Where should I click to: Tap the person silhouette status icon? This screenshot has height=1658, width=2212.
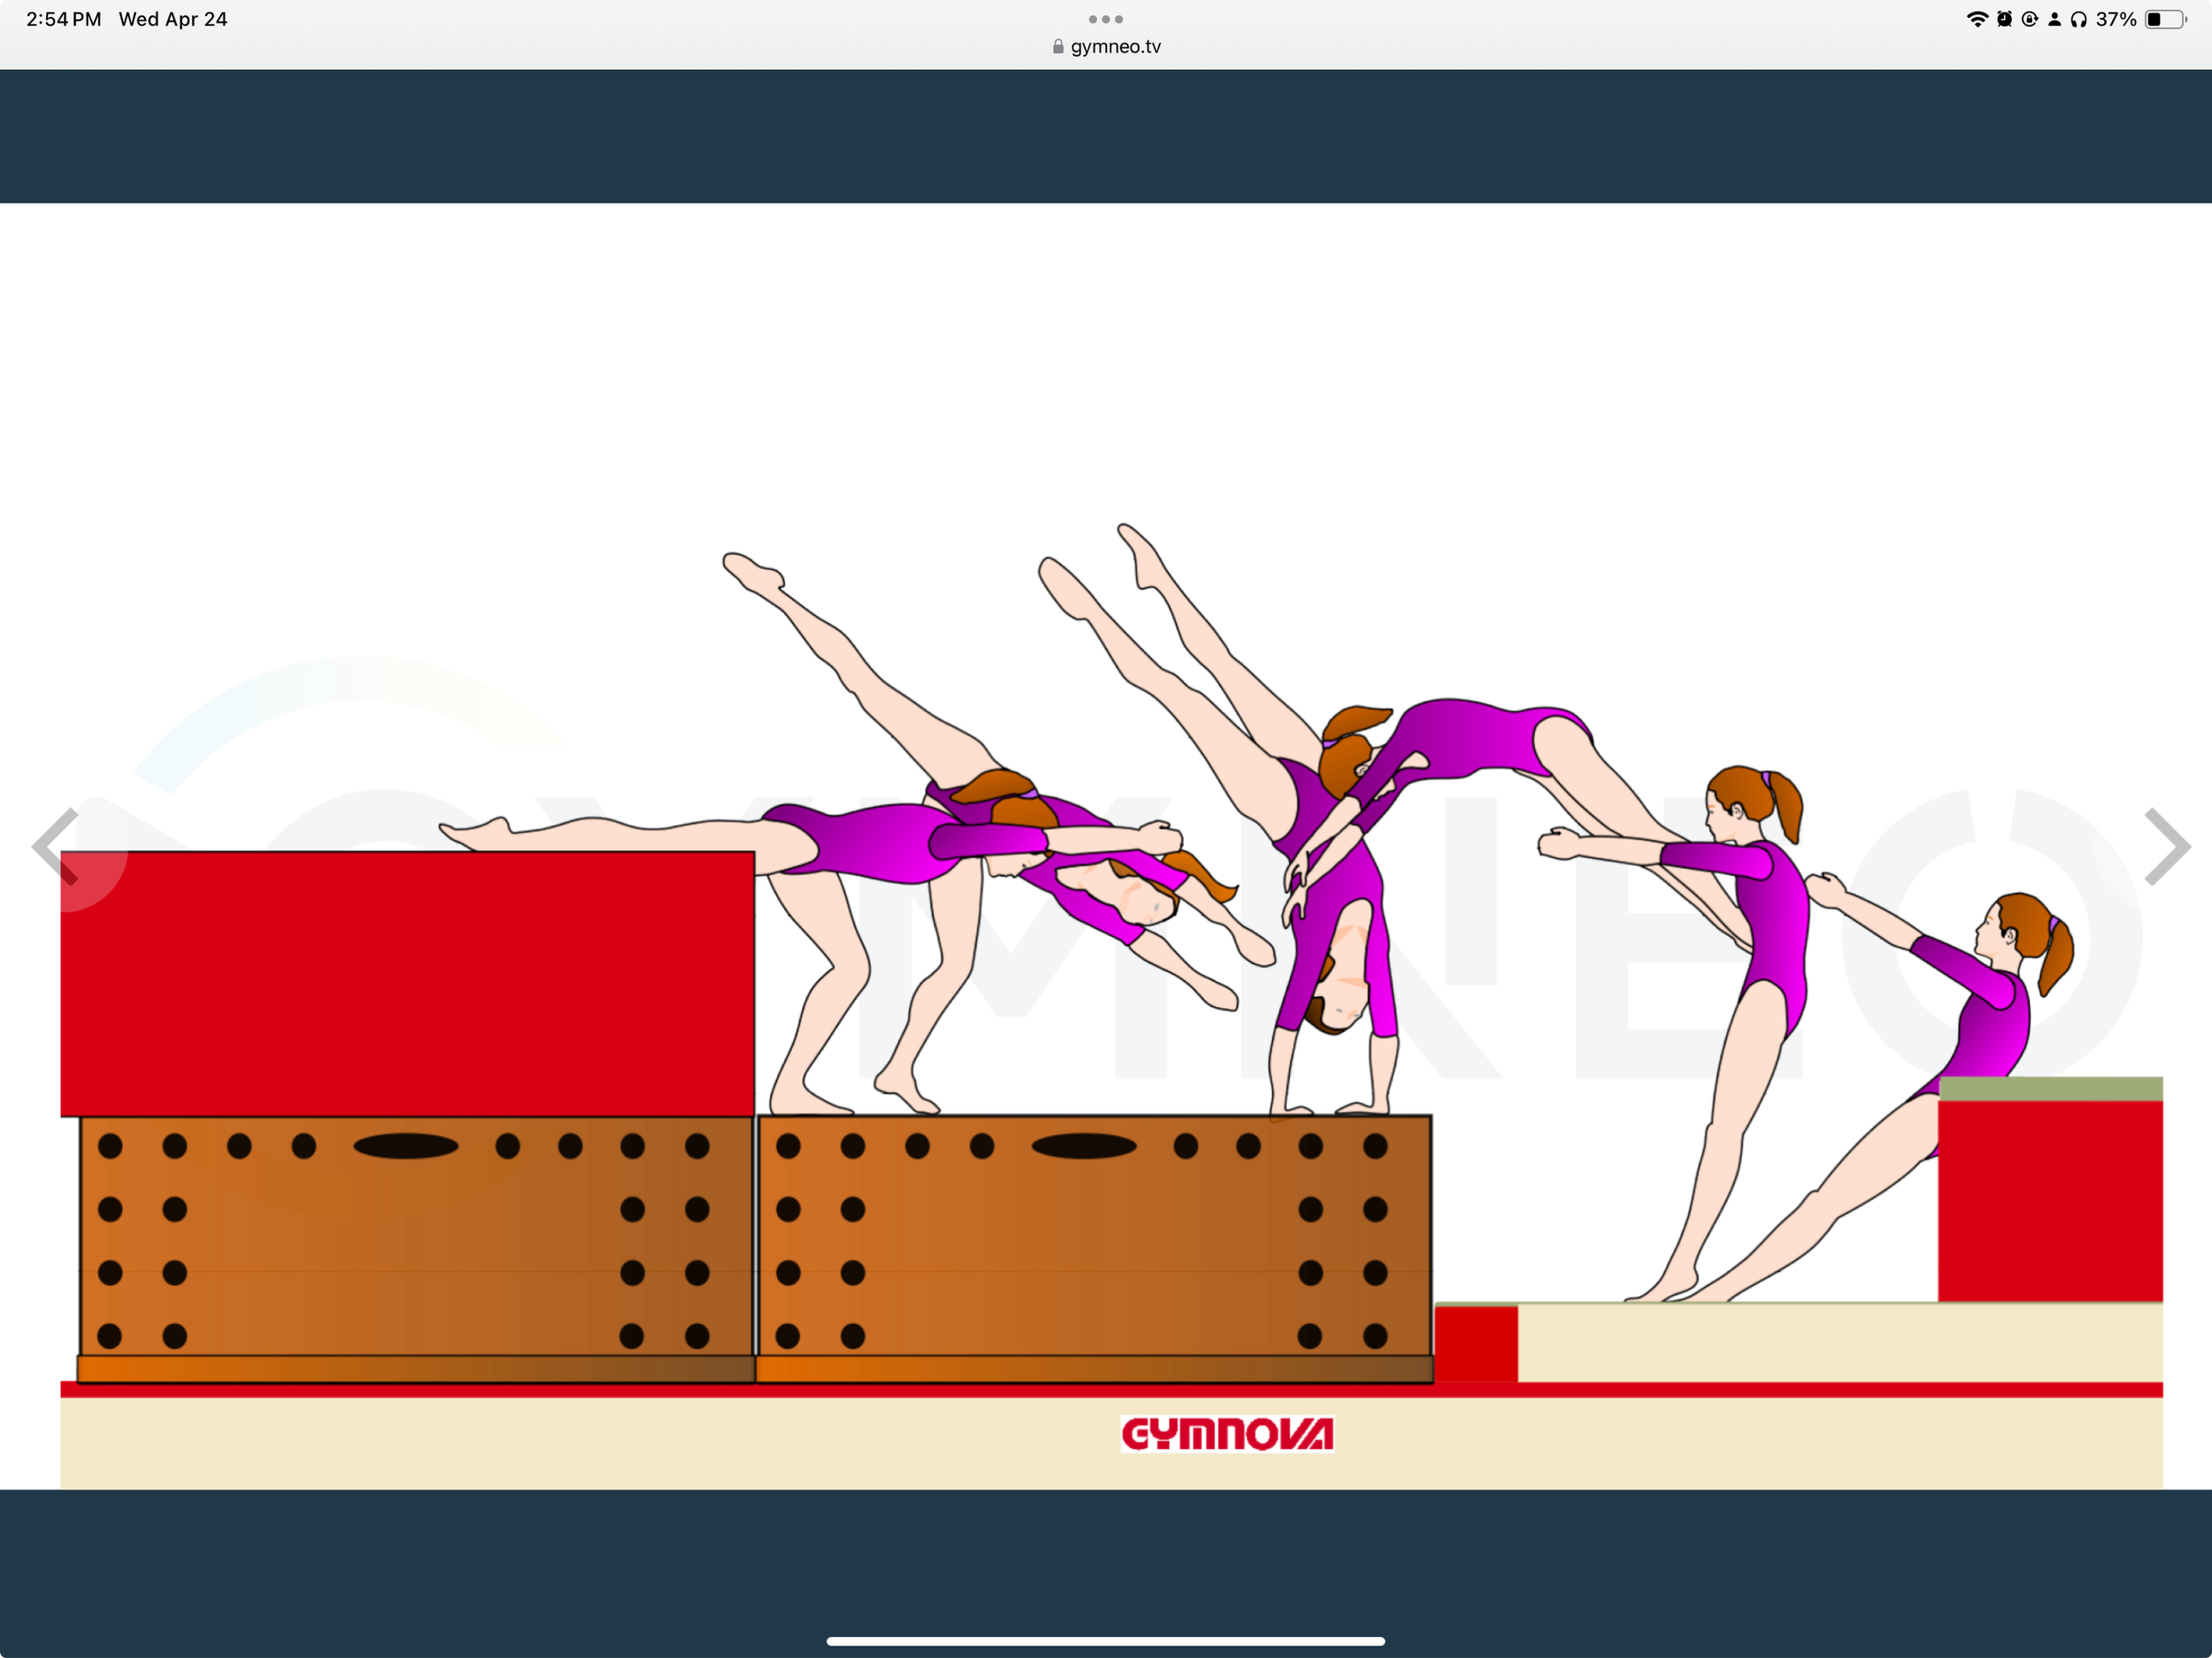pyautogui.click(x=2054, y=19)
